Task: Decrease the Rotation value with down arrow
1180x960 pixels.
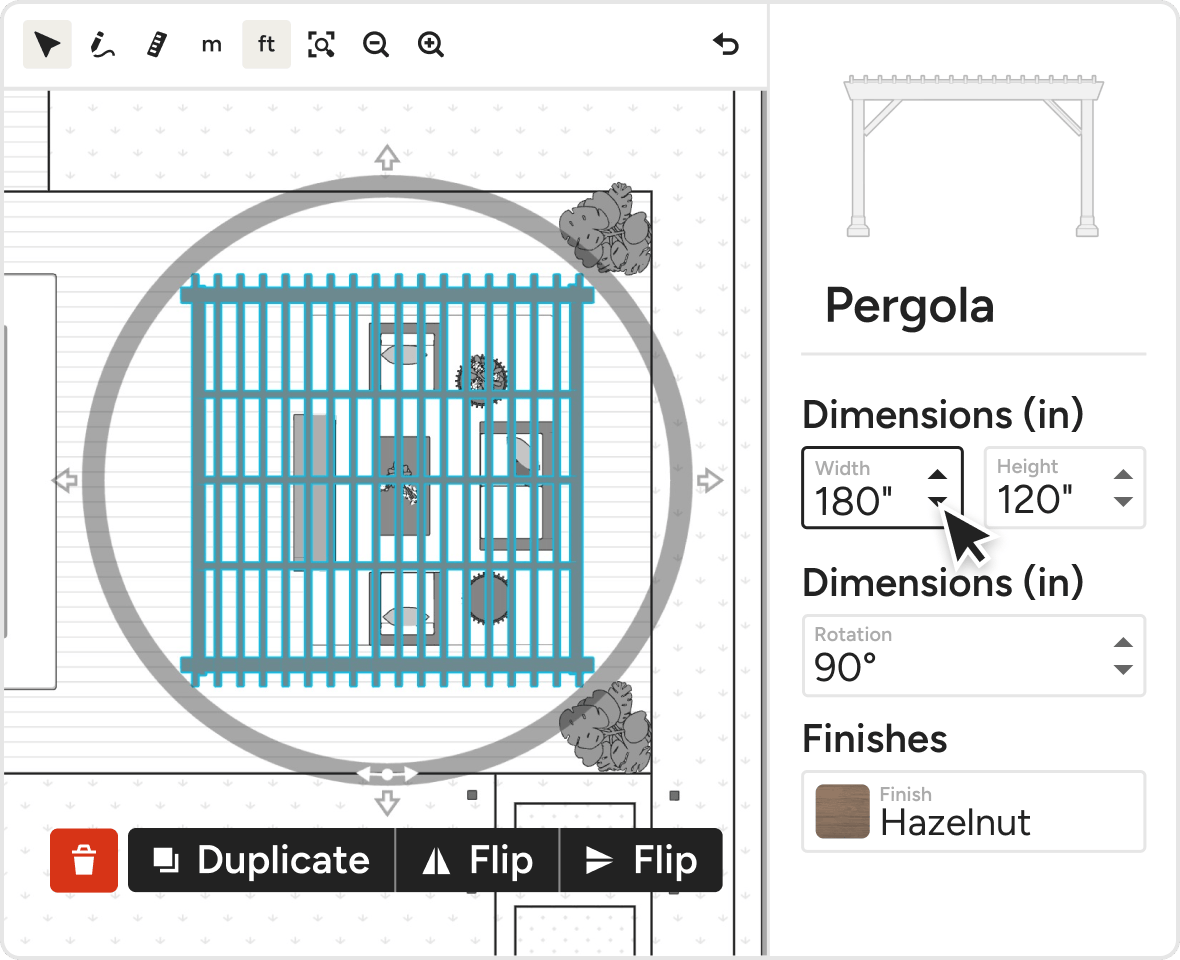Action: (x=1123, y=669)
